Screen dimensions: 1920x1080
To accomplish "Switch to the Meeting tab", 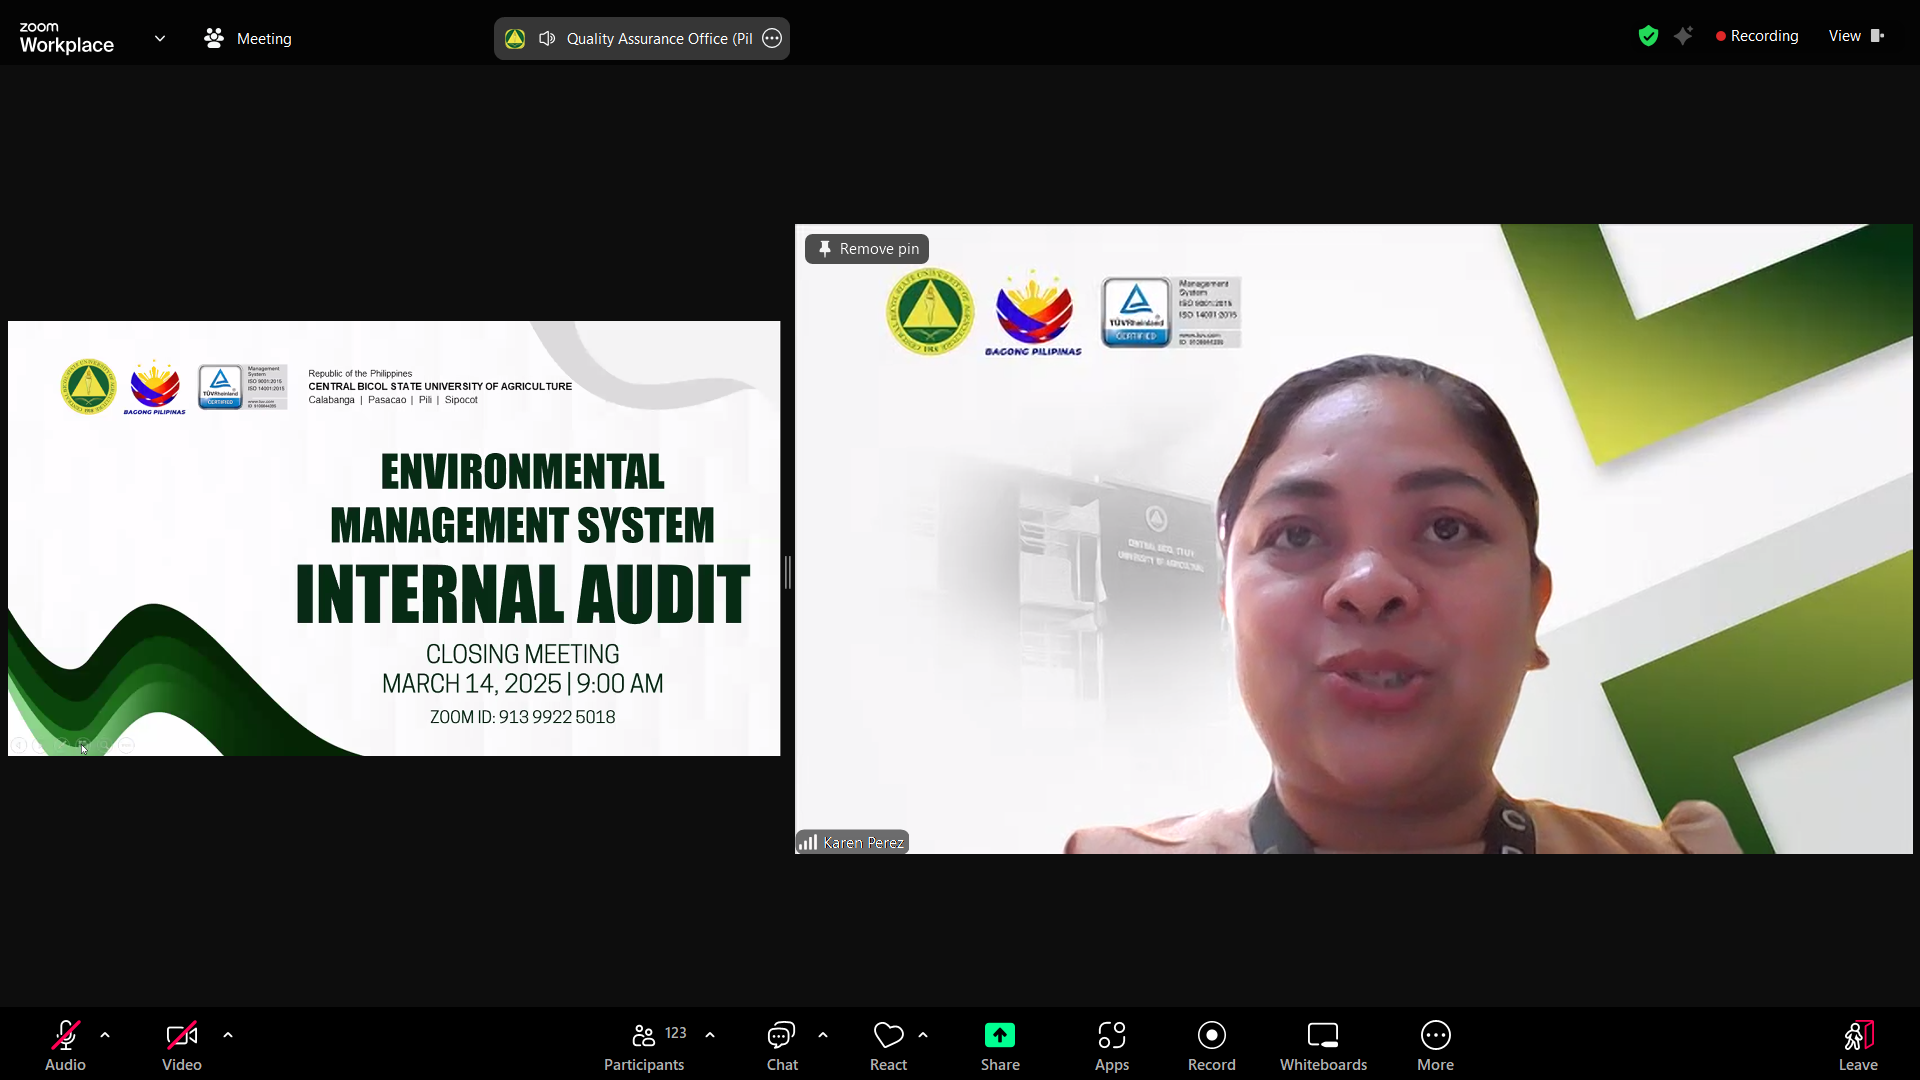I will 248,39.
